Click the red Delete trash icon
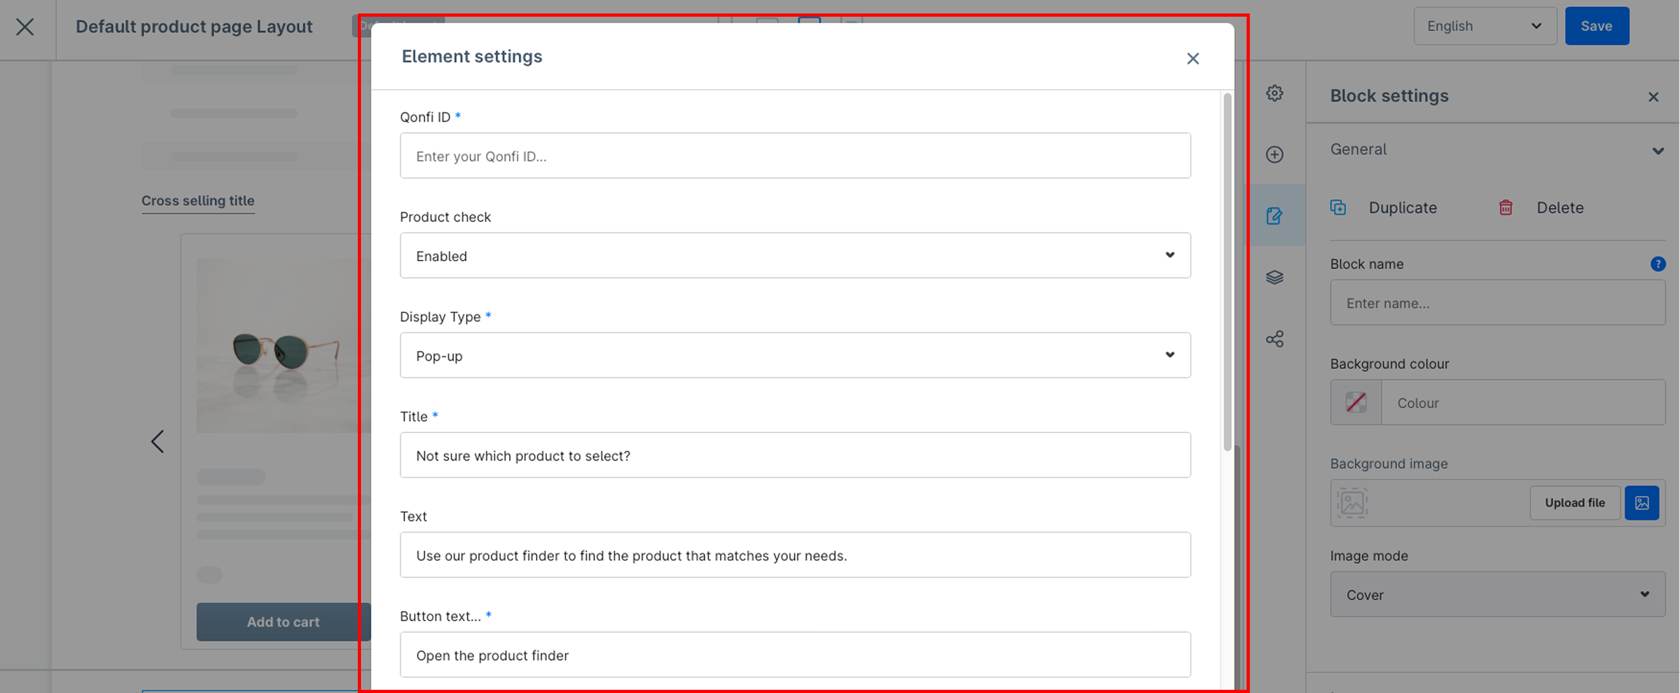1680x693 pixels. coord(1505,207)
